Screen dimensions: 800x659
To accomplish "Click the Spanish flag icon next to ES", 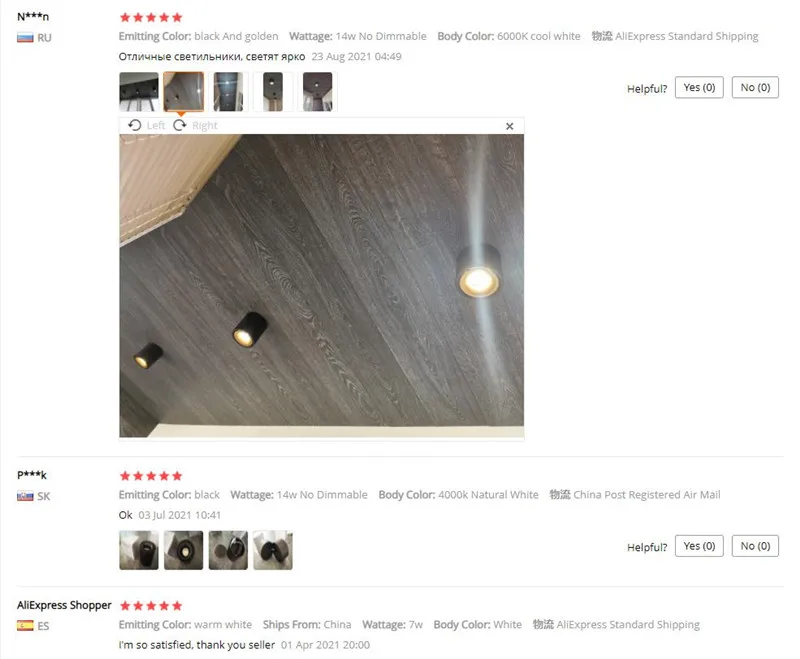I will 25,626.
